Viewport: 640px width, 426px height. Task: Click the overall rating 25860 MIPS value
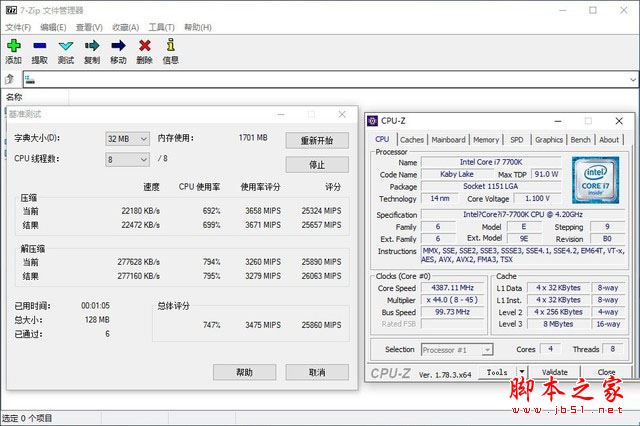(x=321, y=325)
